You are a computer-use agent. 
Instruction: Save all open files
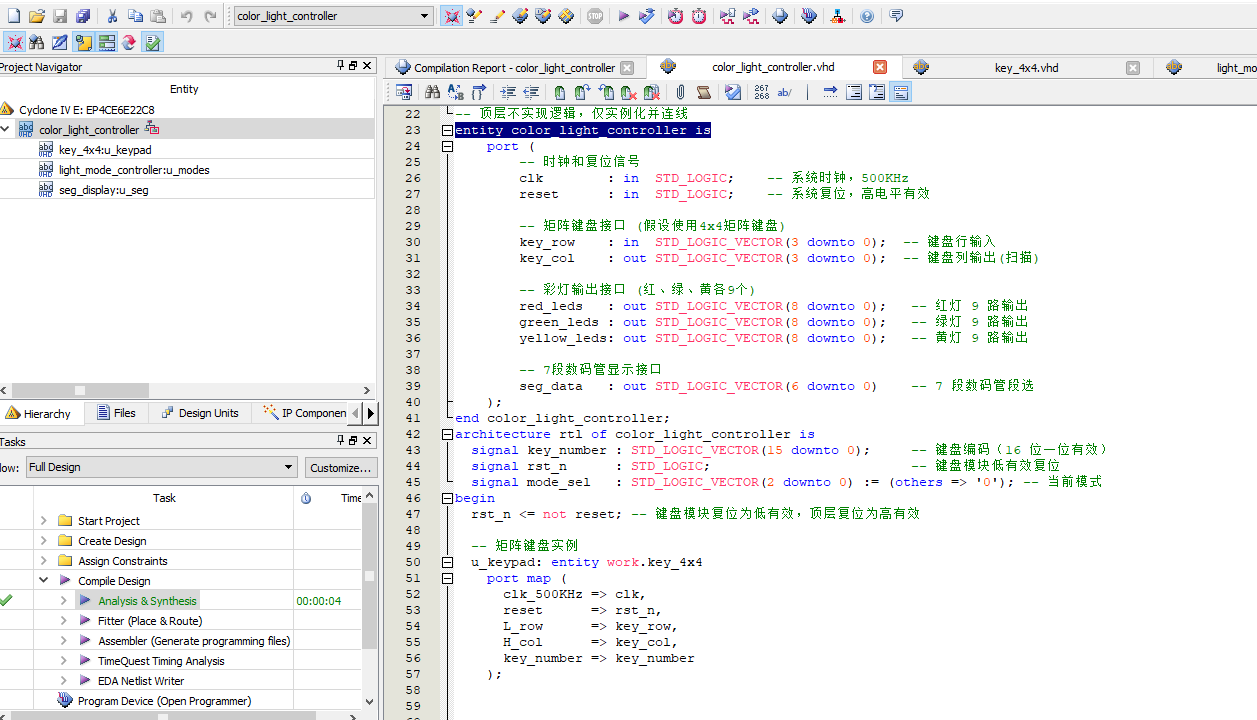[83, 16]
